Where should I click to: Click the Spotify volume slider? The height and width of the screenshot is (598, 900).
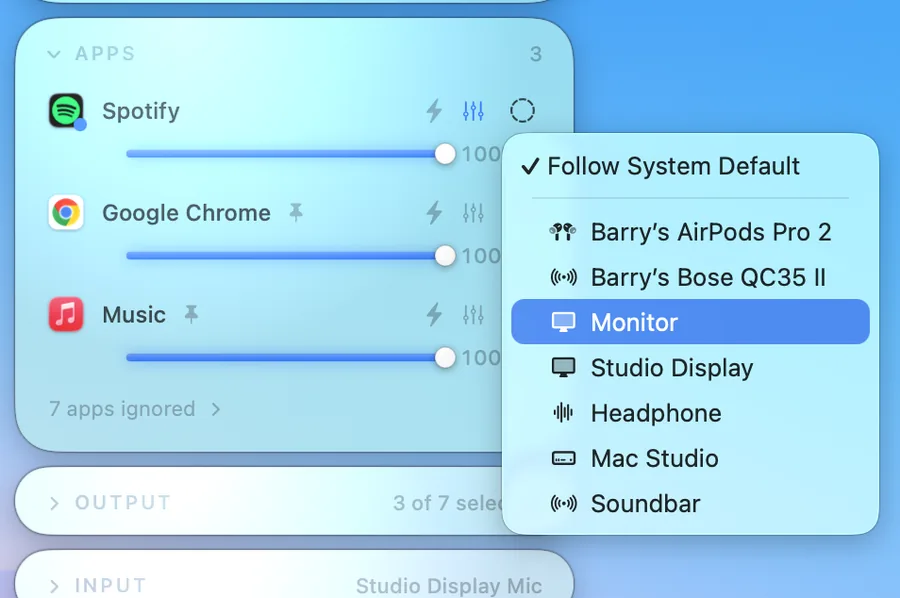pyautogui.click(x=291, y=154)
